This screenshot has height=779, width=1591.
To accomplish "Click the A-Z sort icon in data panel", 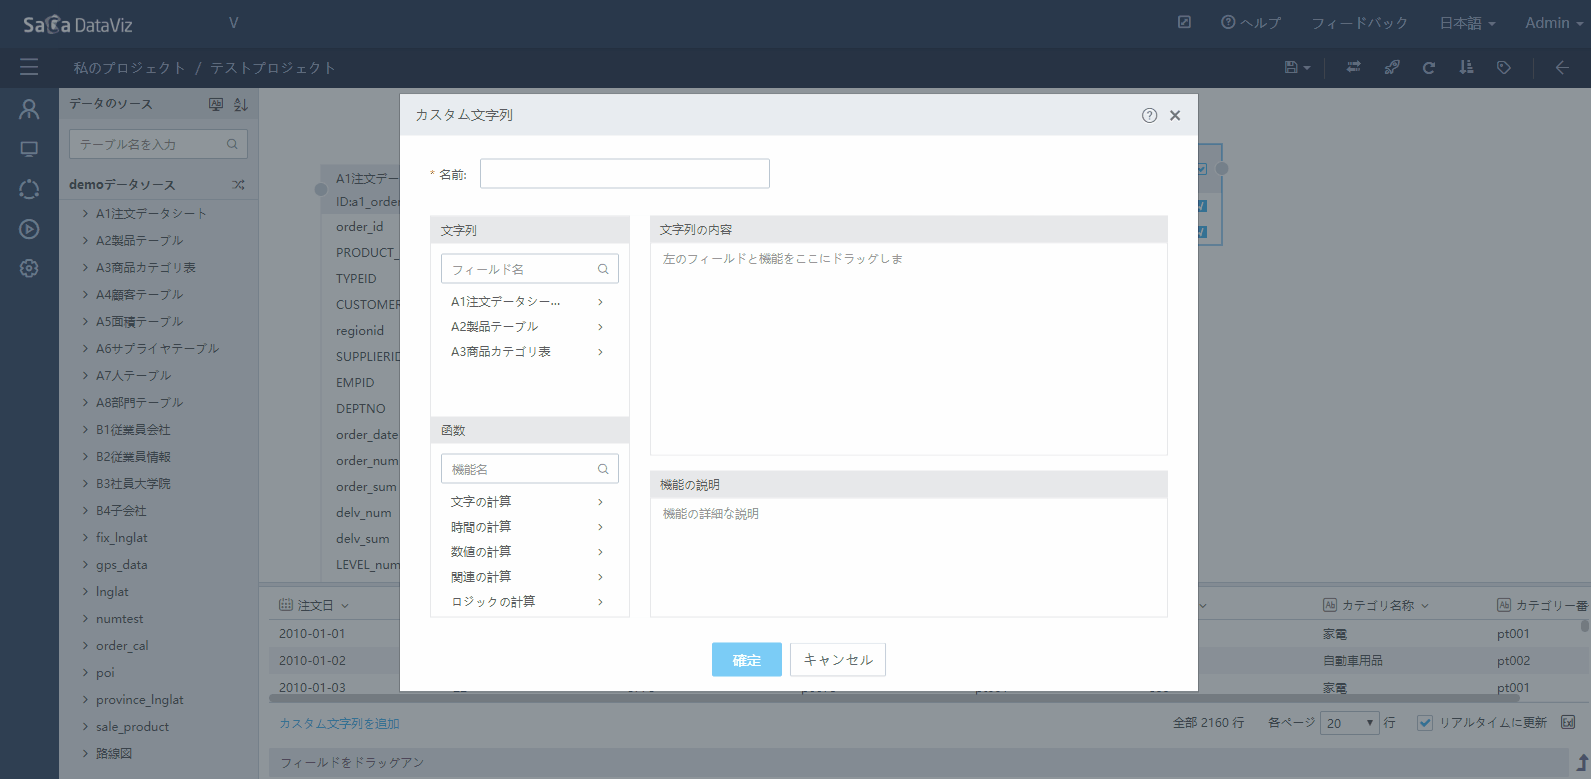I will (241, 104).
